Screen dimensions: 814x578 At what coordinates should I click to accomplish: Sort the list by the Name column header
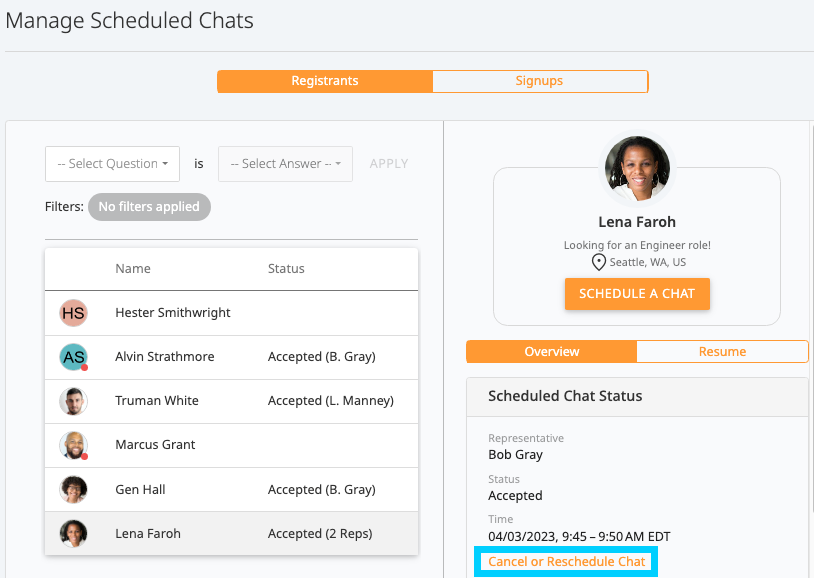(x=132, y=269)
